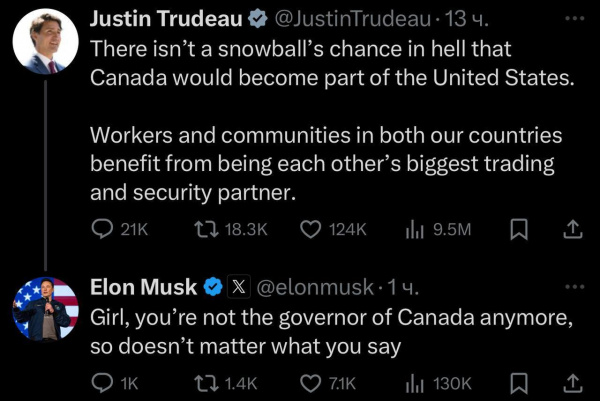
Task: Bookmark Justin Trudeau's tweet
Action: coord(519,230)
